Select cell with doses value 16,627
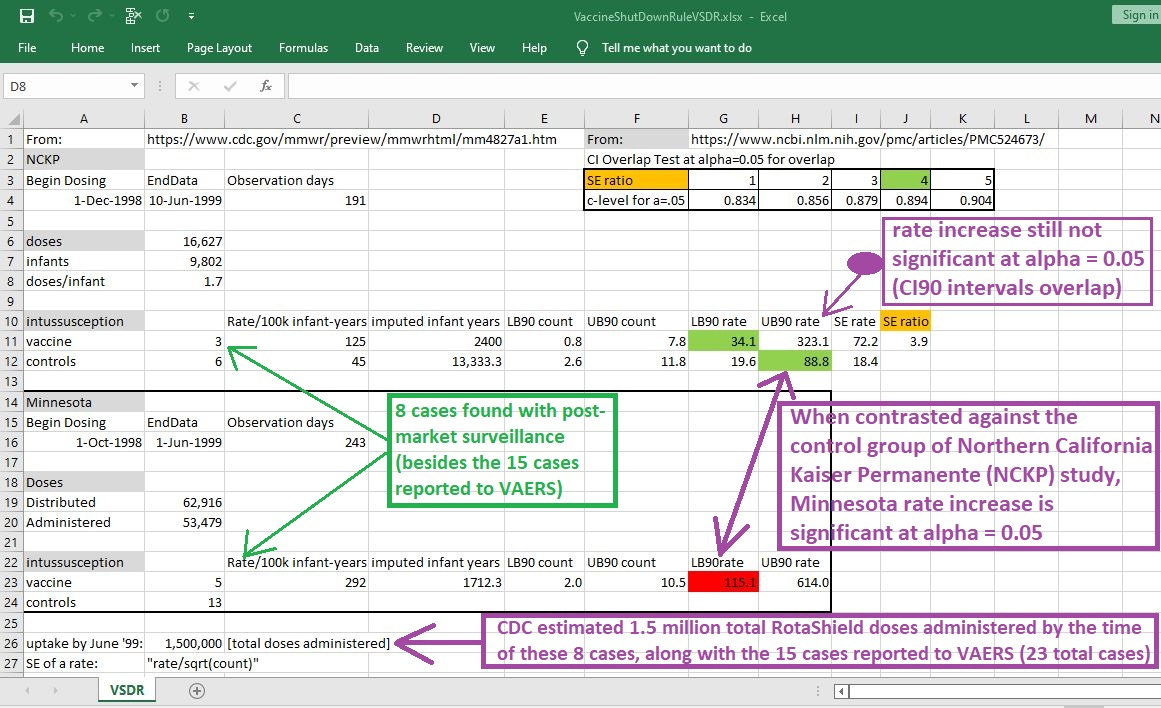Screen dimensions: 1161x708 click(184, 241)
